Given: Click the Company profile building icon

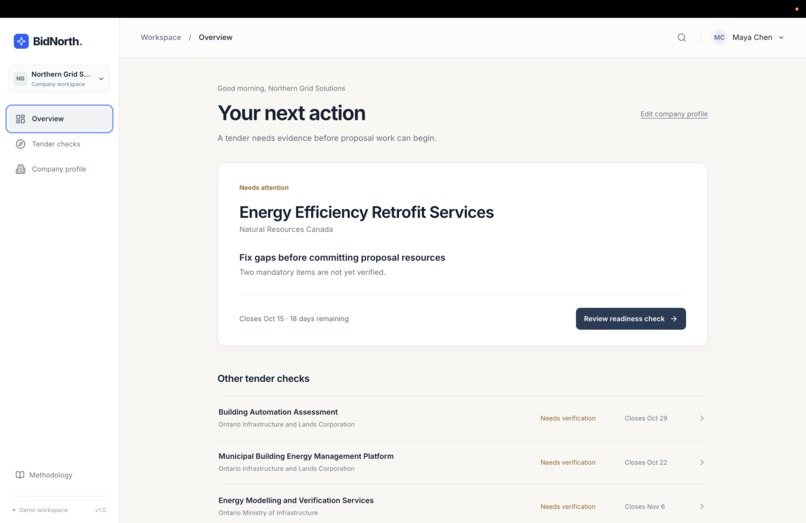Looking at the screenshot, I should pos(21,169).
